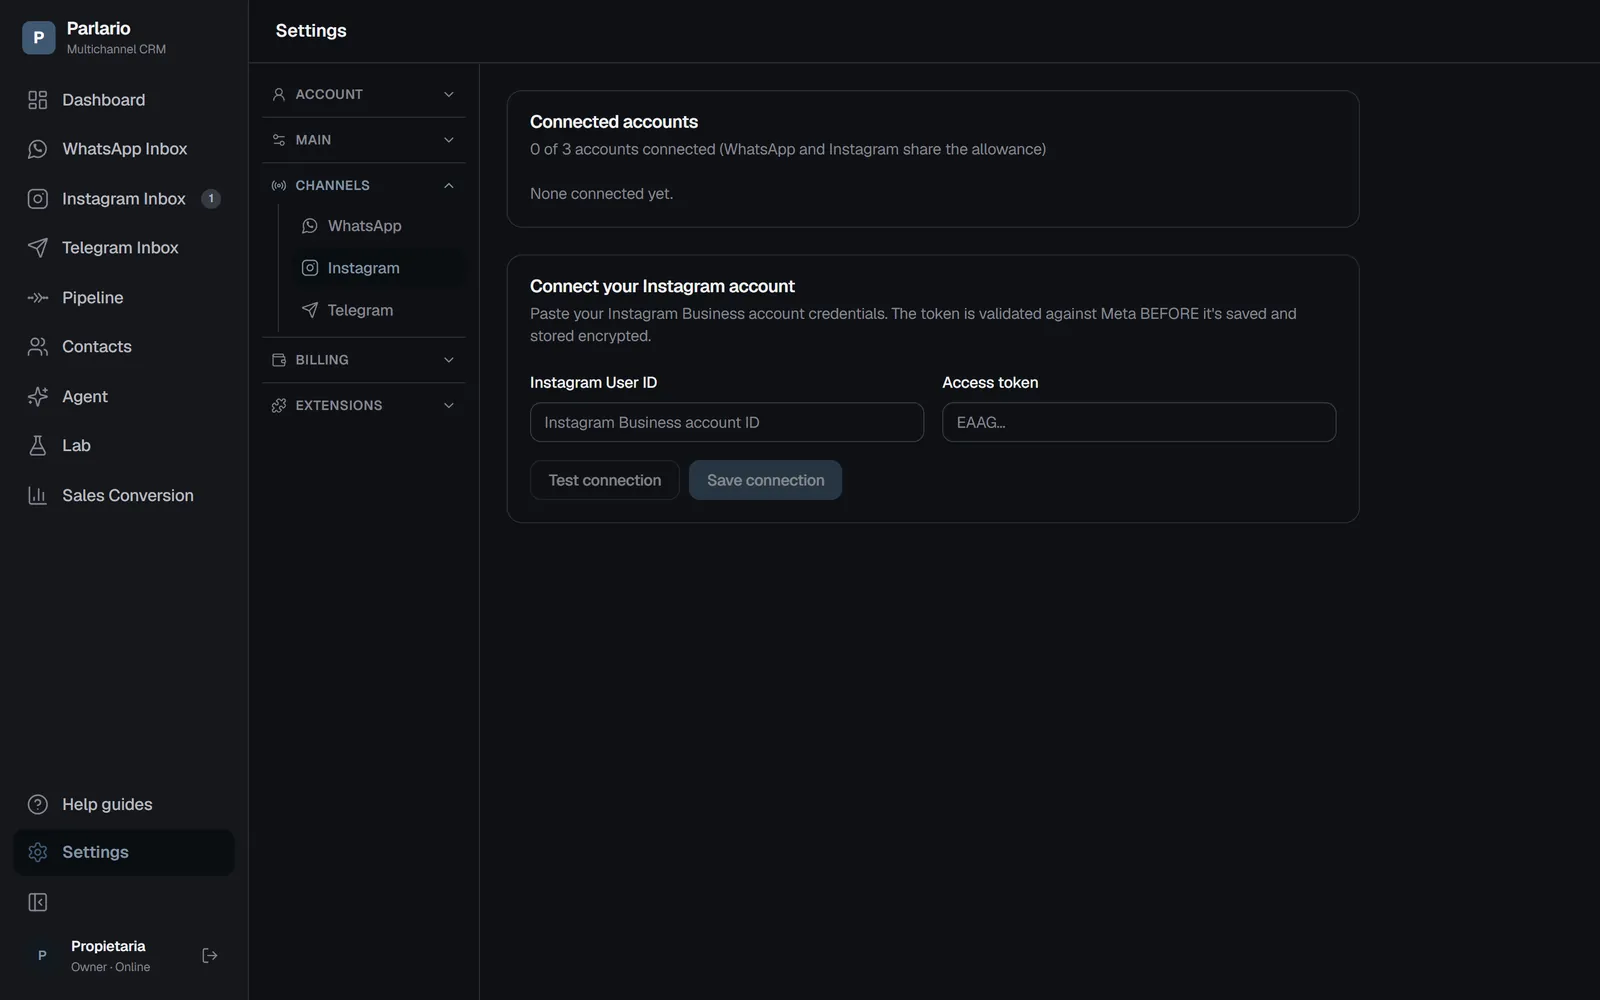The height and width of the screenshot is (1000, 1600).
Task: Click the Propietaria avatar circle
Action: (42, 956)
